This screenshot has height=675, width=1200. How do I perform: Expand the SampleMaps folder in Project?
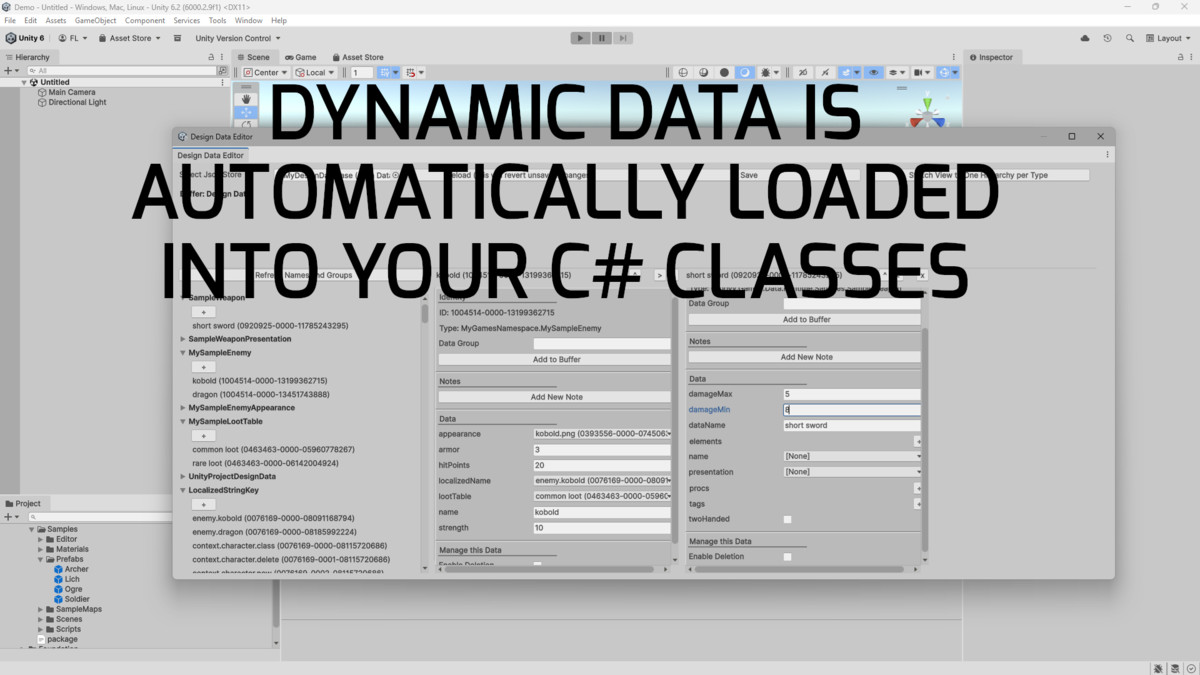point(40,609)
